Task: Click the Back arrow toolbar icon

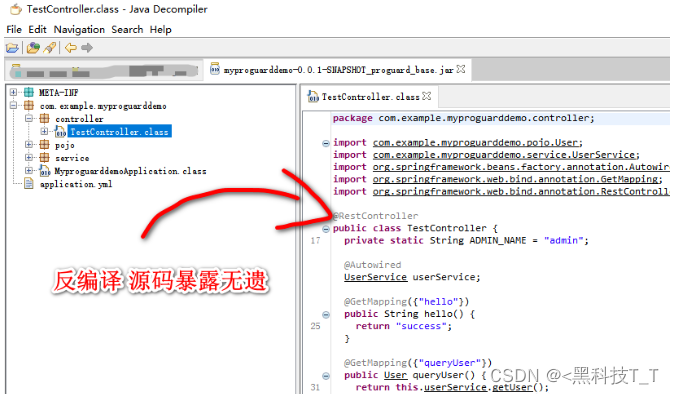Action: [70, 48]
